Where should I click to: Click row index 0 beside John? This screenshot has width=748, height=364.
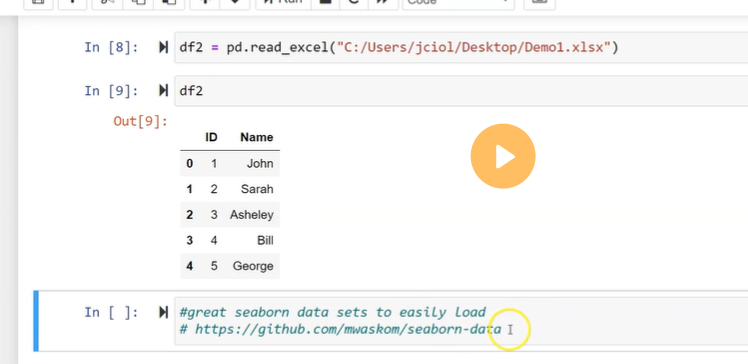pyautogui.click(x=189, y=164)
